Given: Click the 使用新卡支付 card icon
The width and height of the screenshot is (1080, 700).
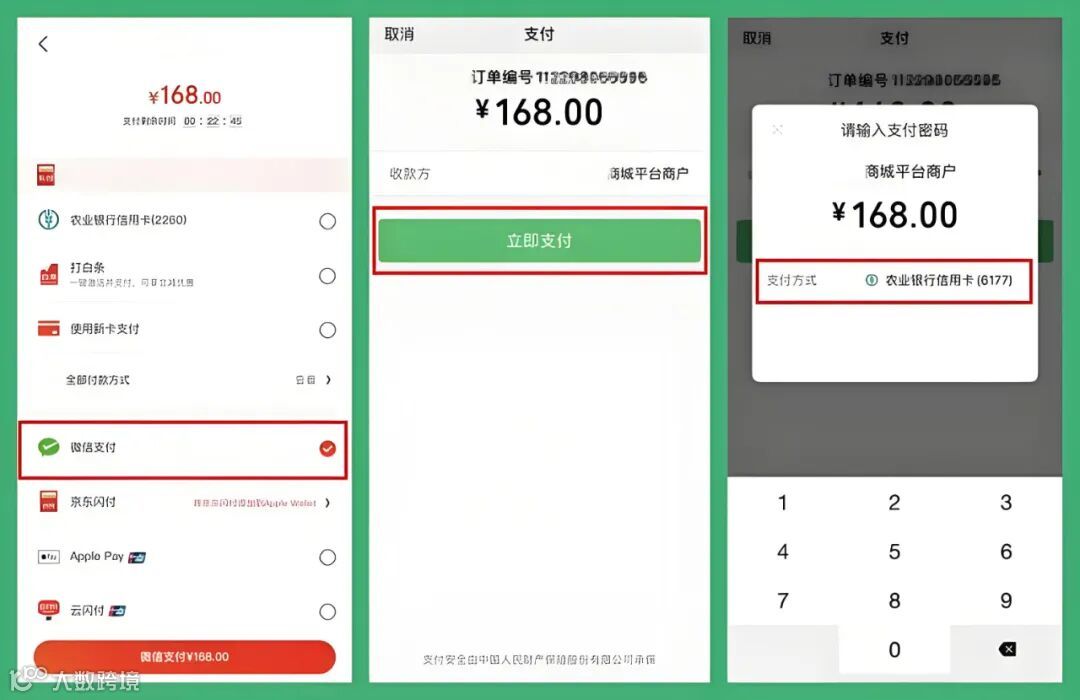Looking at the screenshot, I should point(48,329).
